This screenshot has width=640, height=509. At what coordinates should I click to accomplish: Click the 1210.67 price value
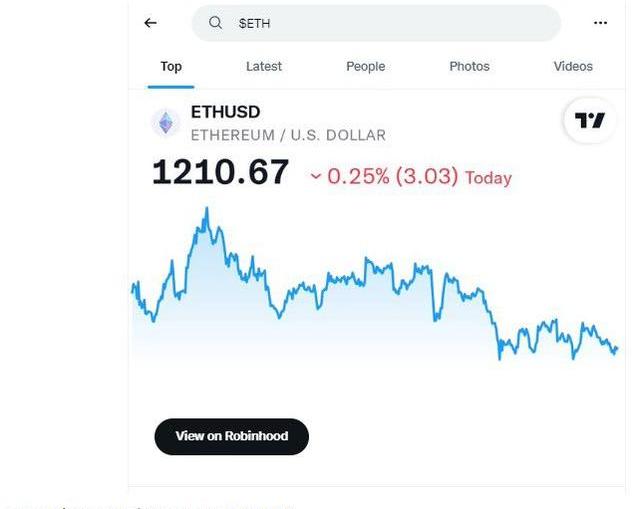pyautogui.click(x=220, y=173)
